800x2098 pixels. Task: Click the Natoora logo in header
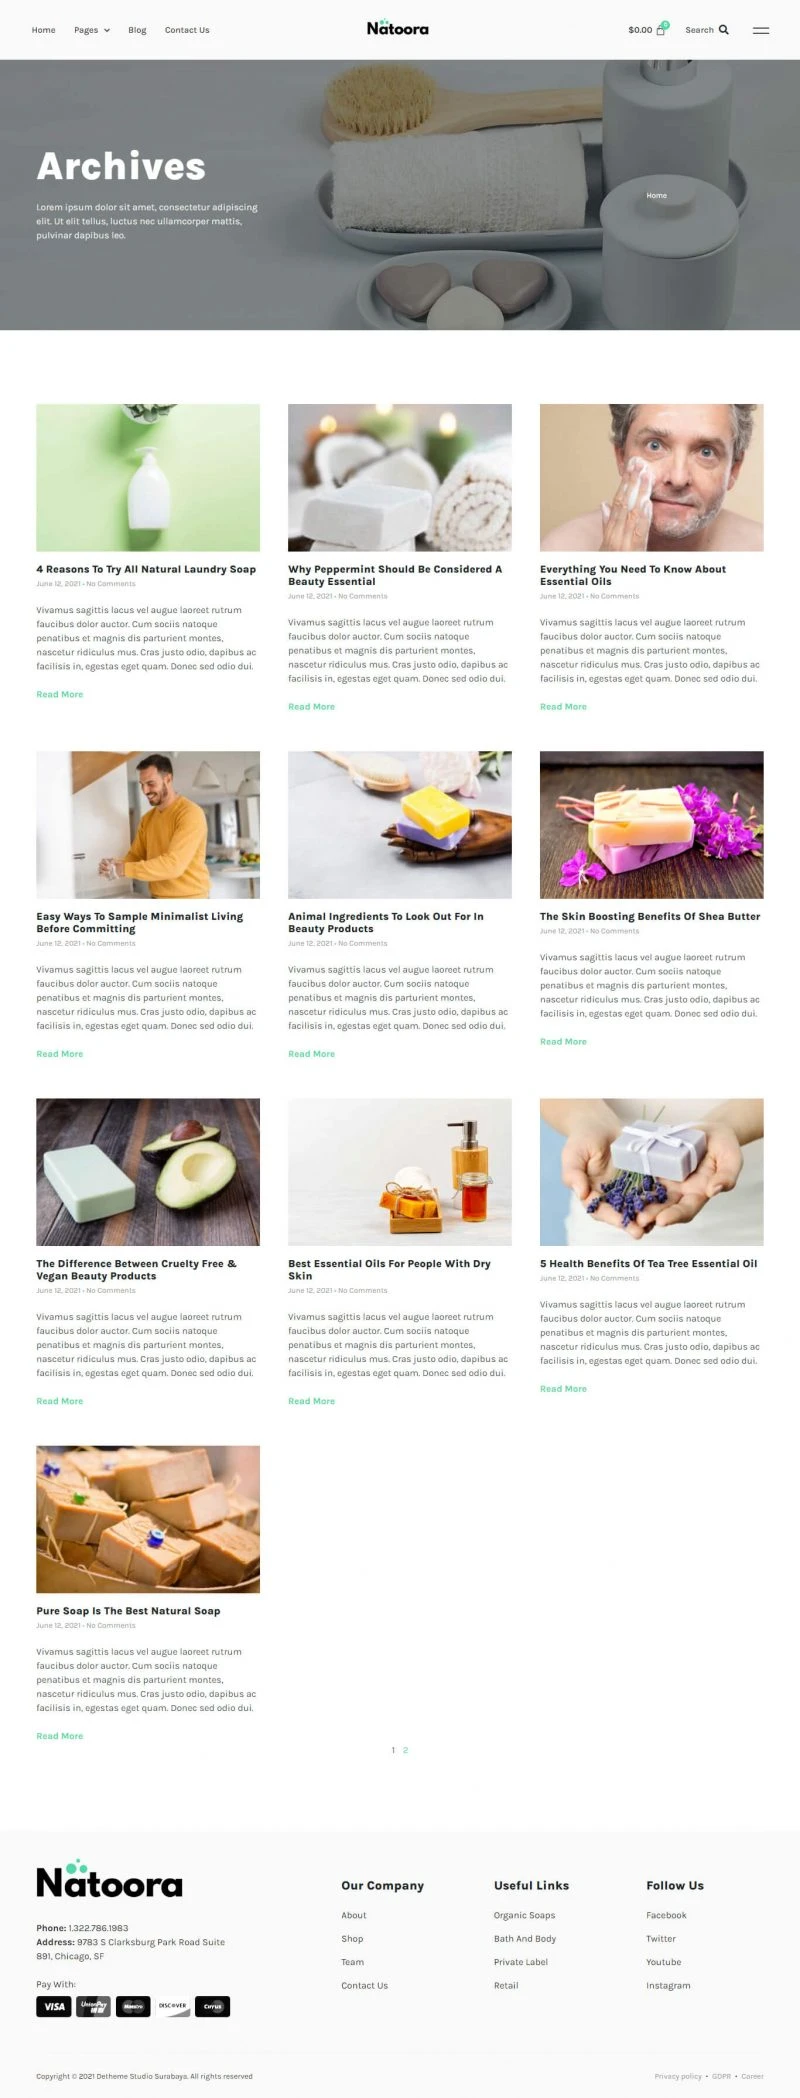[x=398, y=28]
